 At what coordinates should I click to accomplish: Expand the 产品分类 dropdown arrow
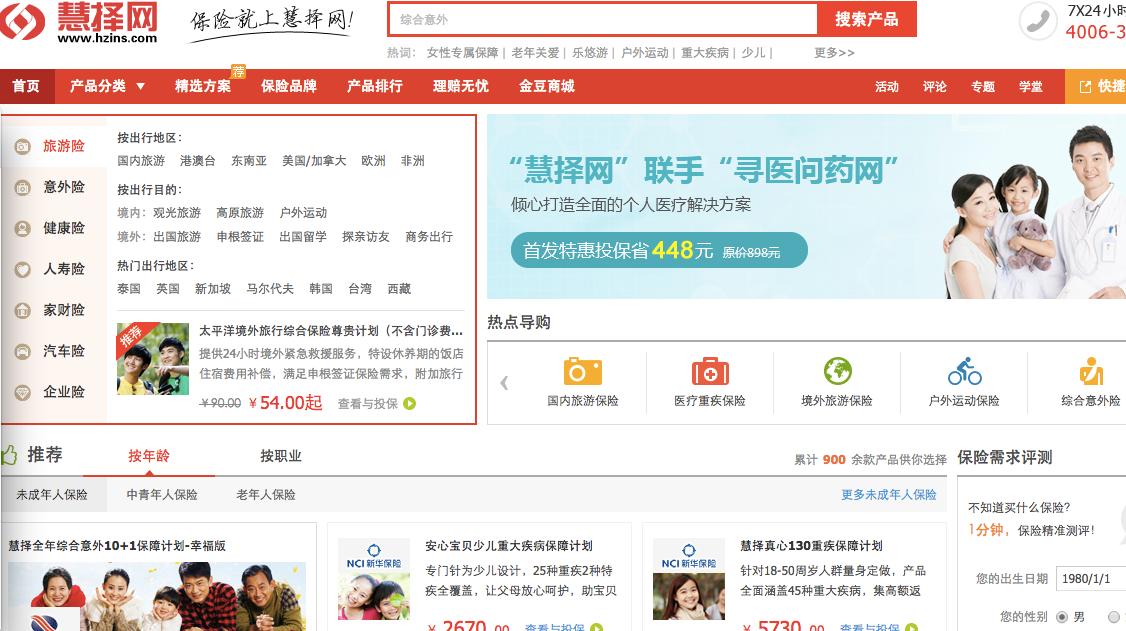141,86
